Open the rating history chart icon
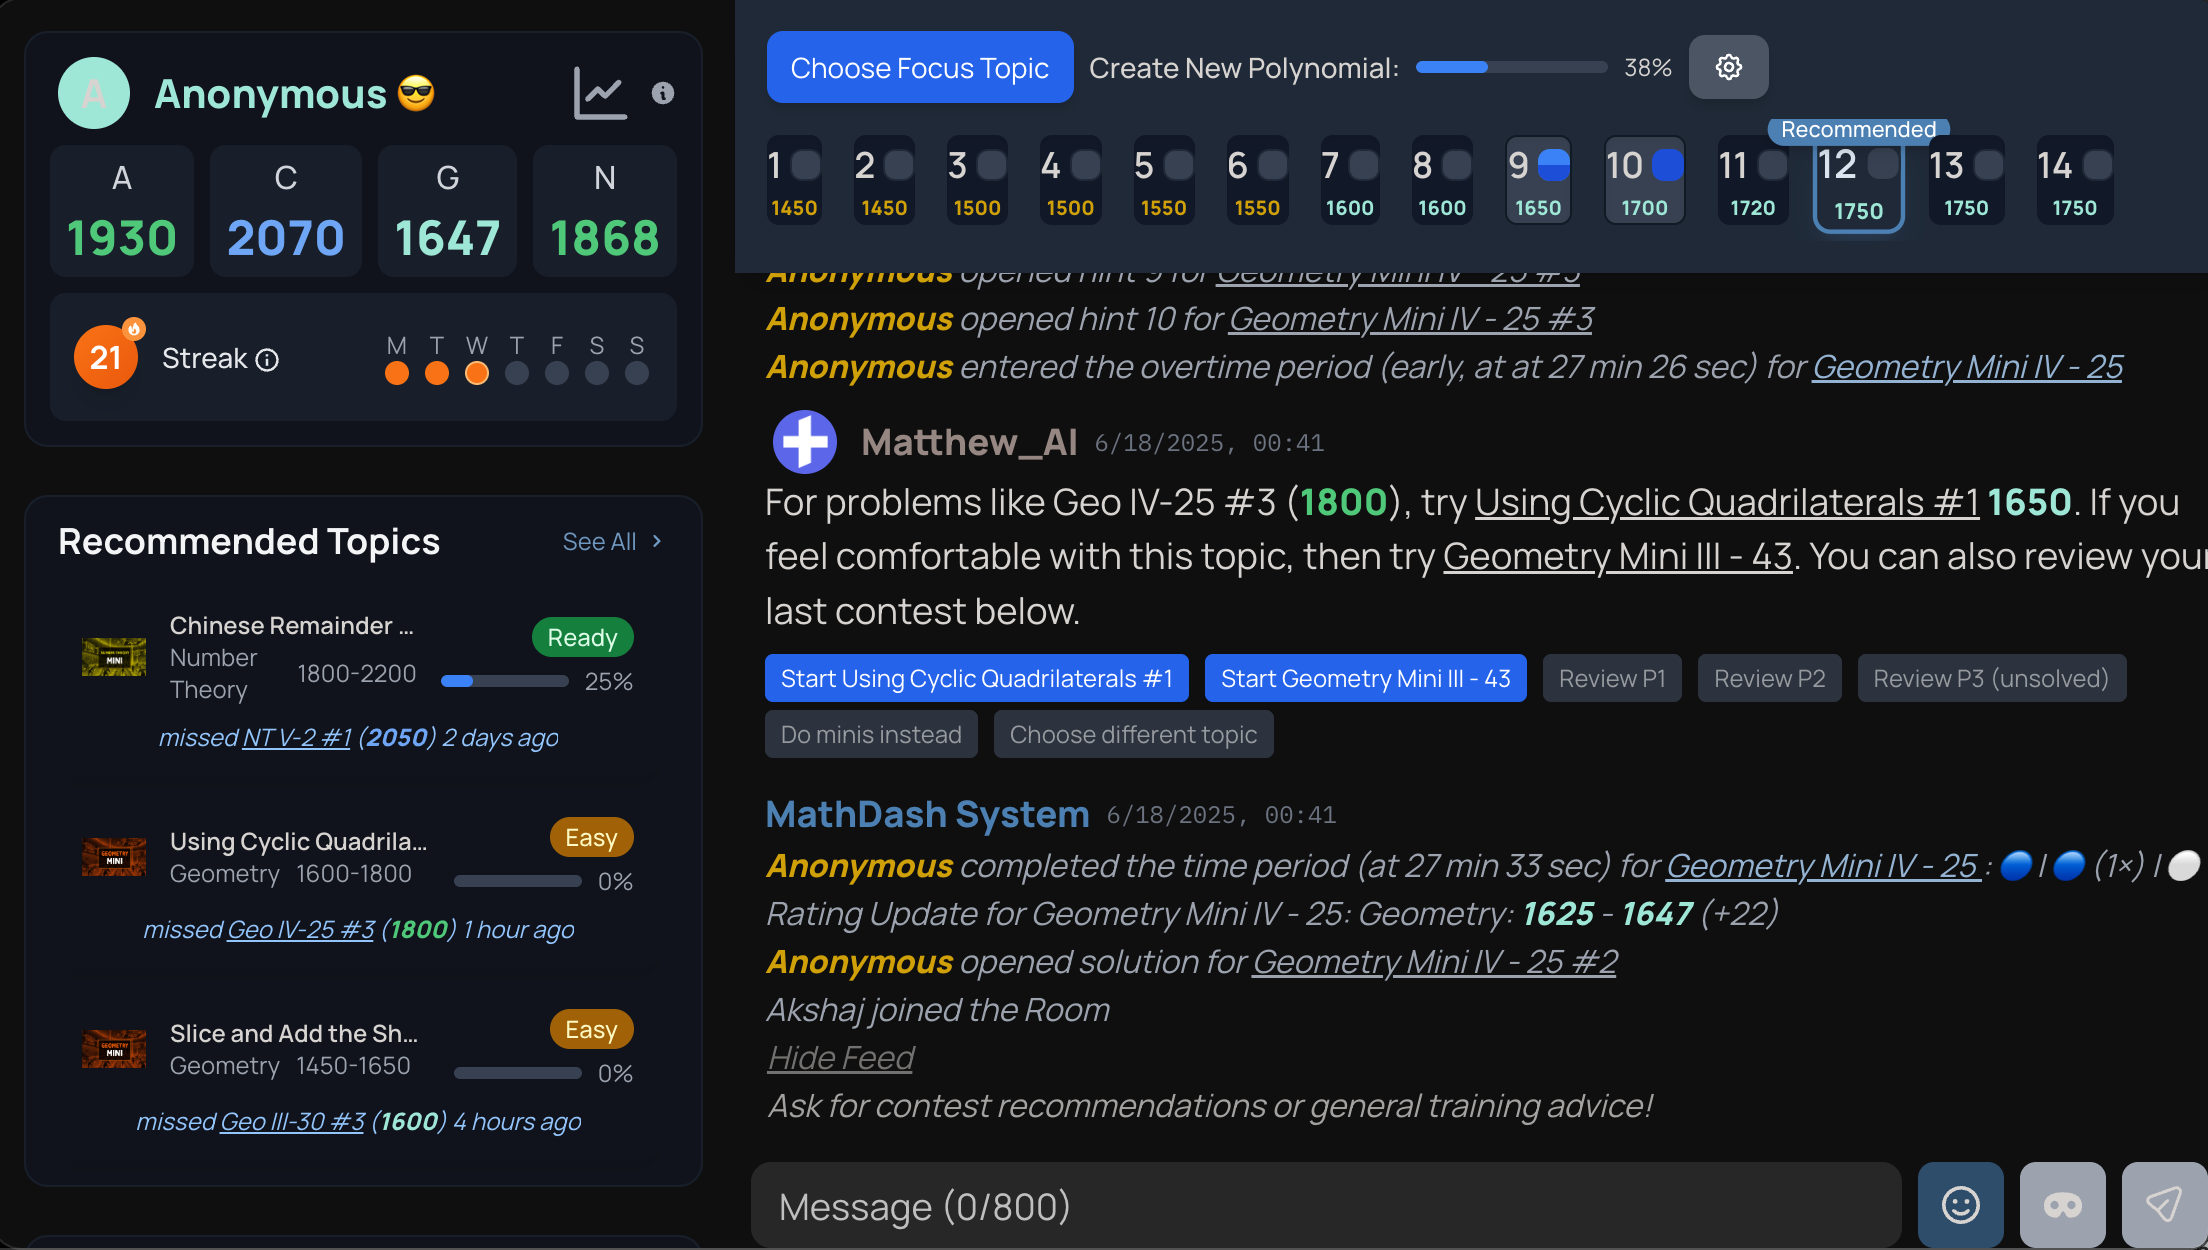The width and height of the screenshot is (2208, 1250). tap(599, 92)
